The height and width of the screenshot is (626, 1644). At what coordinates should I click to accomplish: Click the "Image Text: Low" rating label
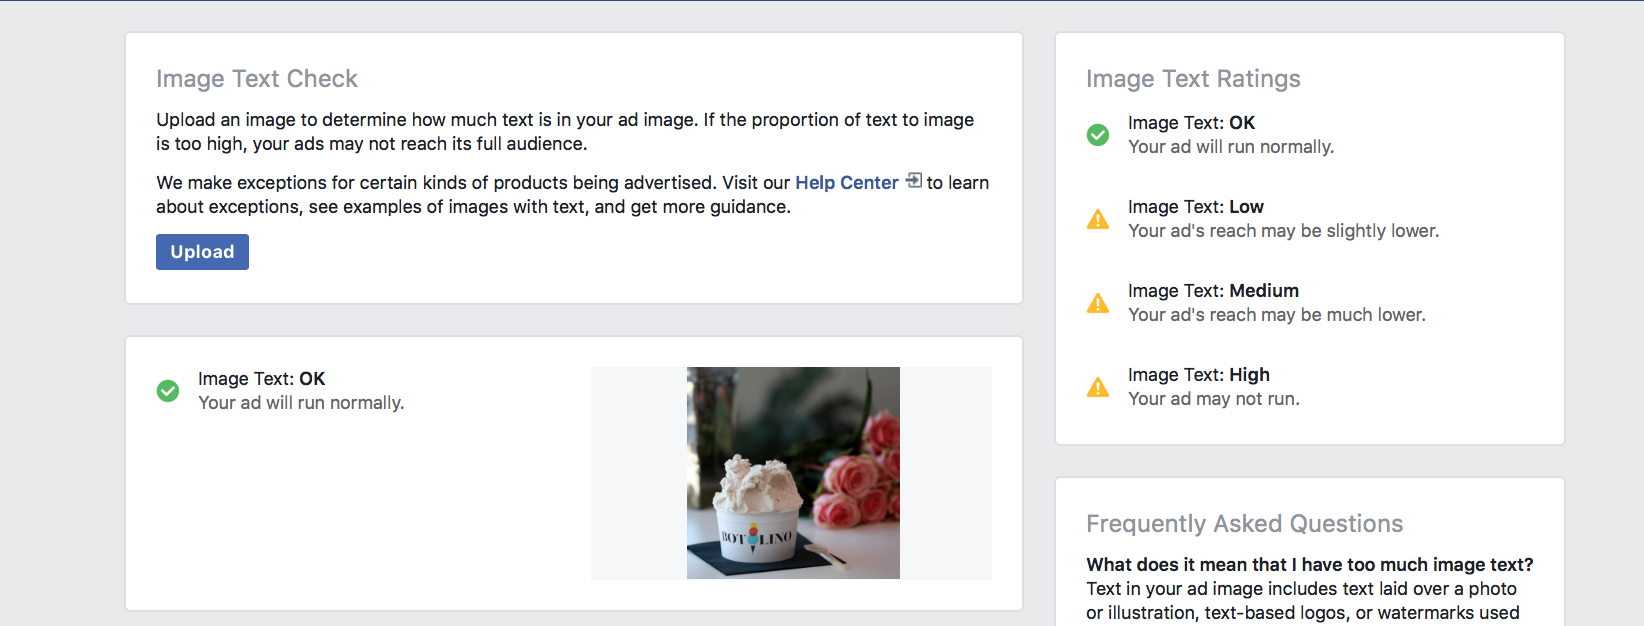click(x=1195, y=207)
